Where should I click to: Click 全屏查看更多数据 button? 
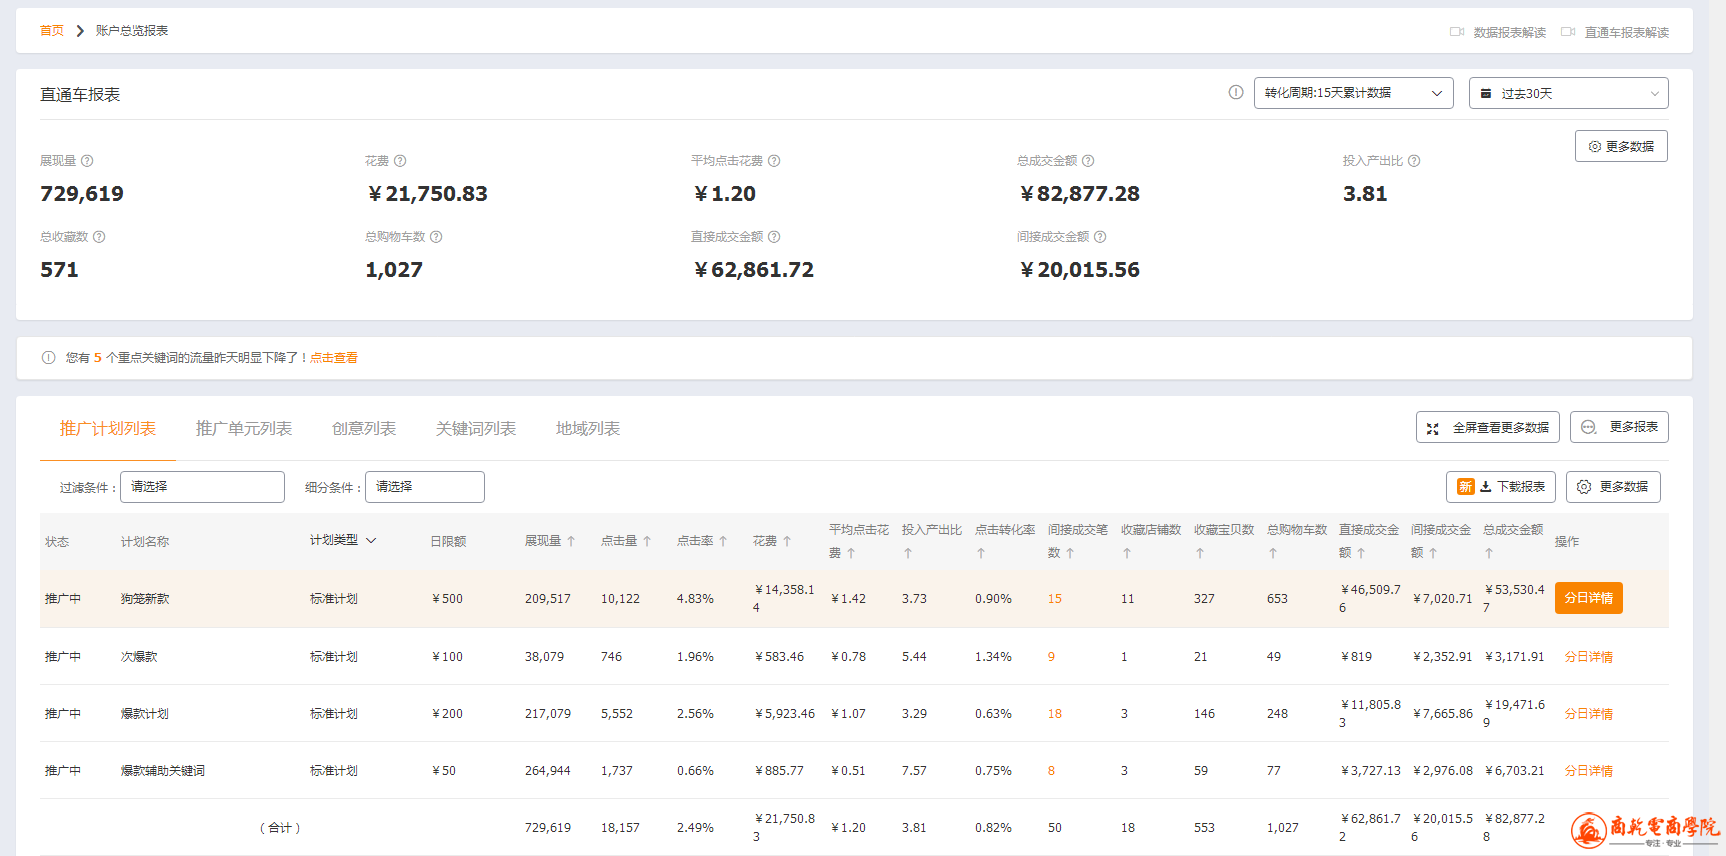[x=1488, y=427]
